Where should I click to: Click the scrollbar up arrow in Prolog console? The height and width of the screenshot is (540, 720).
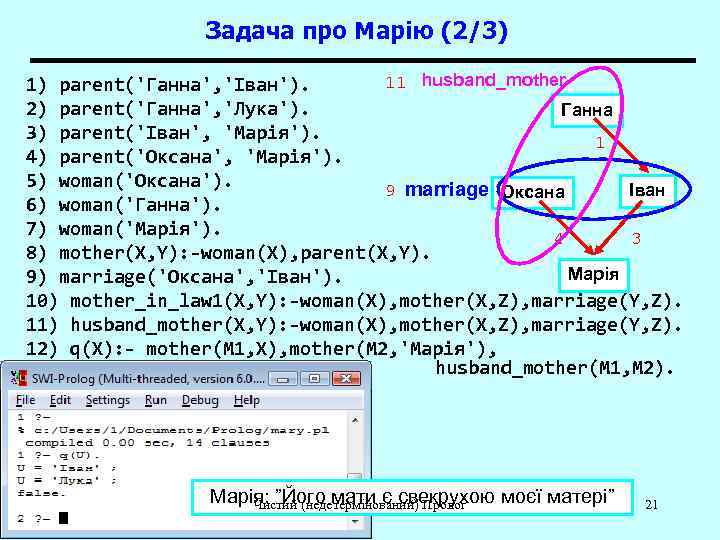pos(355,420)
